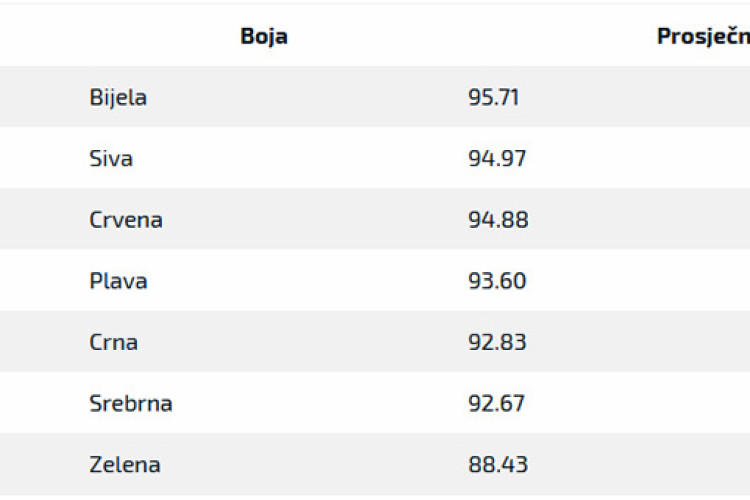
Task: Click empty area left of Bijela
Action: 43,97
